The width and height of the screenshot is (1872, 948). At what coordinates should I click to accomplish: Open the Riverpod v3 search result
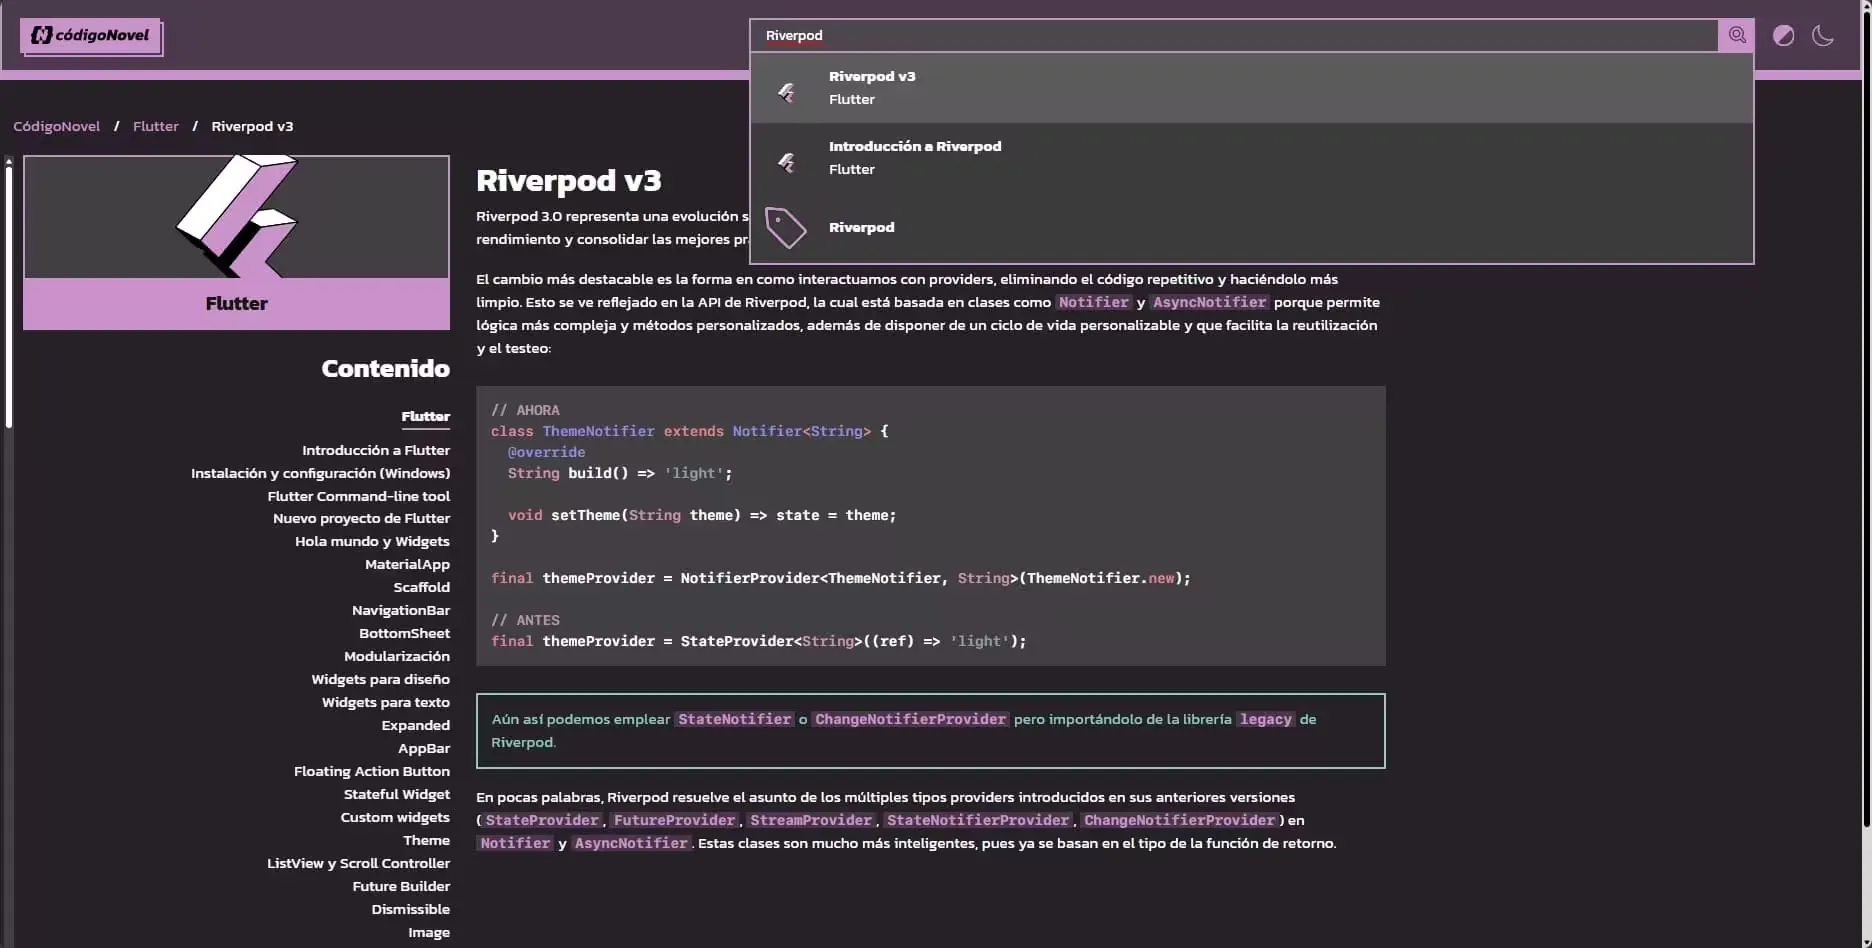pyautogui.click(x=1100, y=88)
